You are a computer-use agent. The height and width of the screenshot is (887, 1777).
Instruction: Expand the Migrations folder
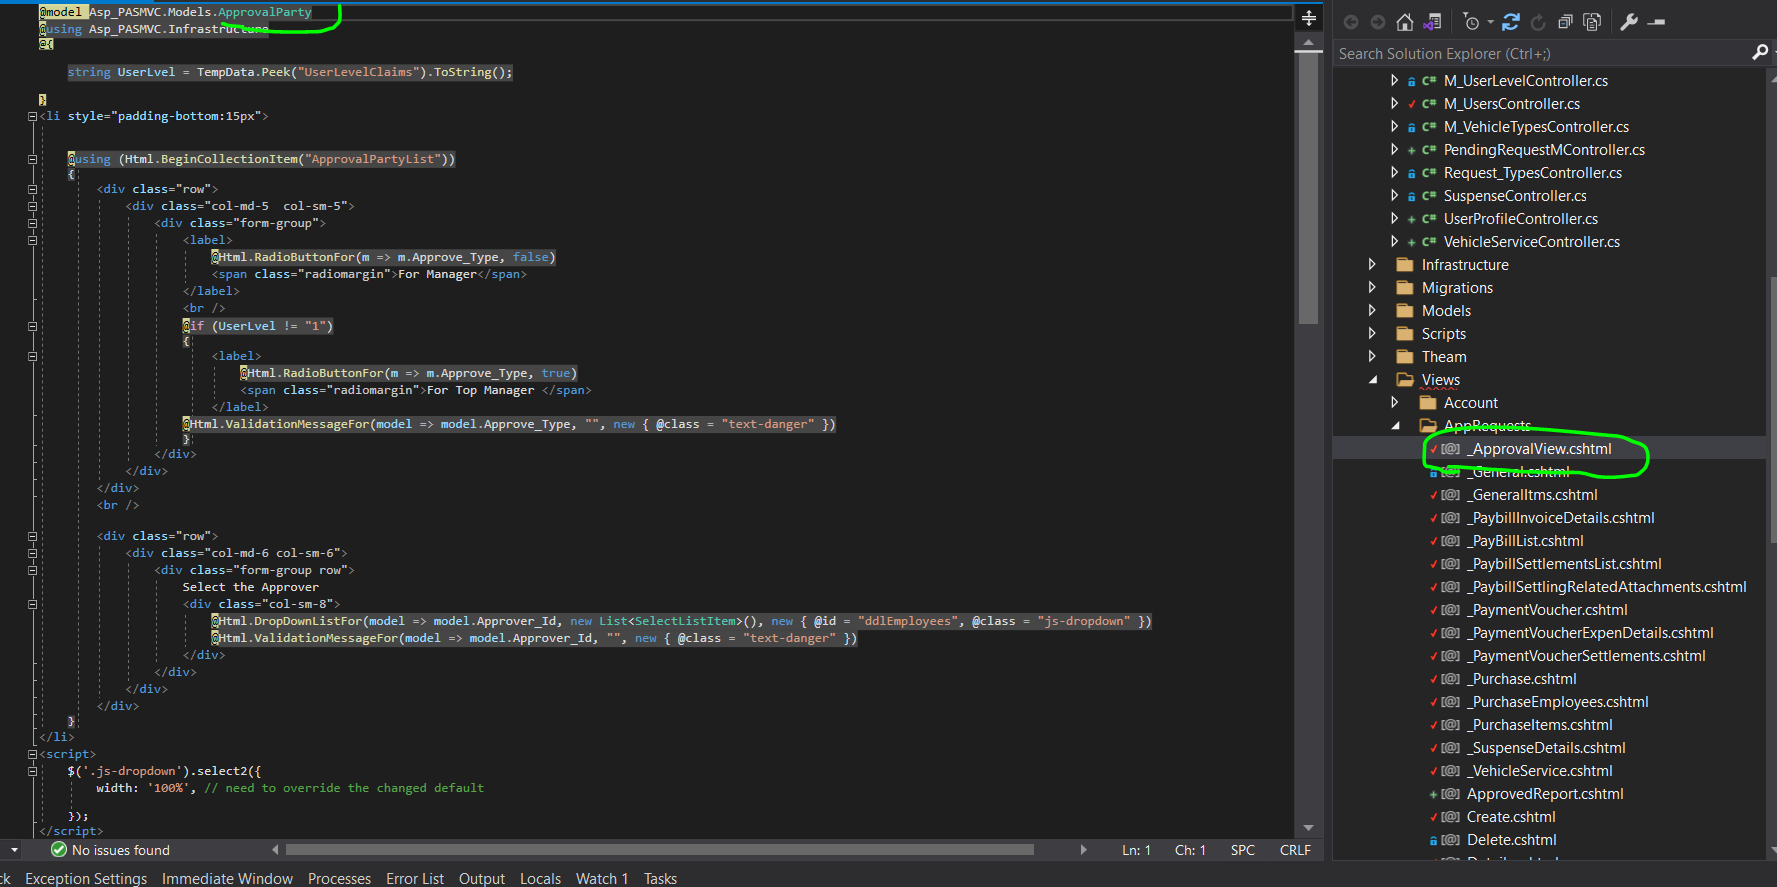(1372, 287)
